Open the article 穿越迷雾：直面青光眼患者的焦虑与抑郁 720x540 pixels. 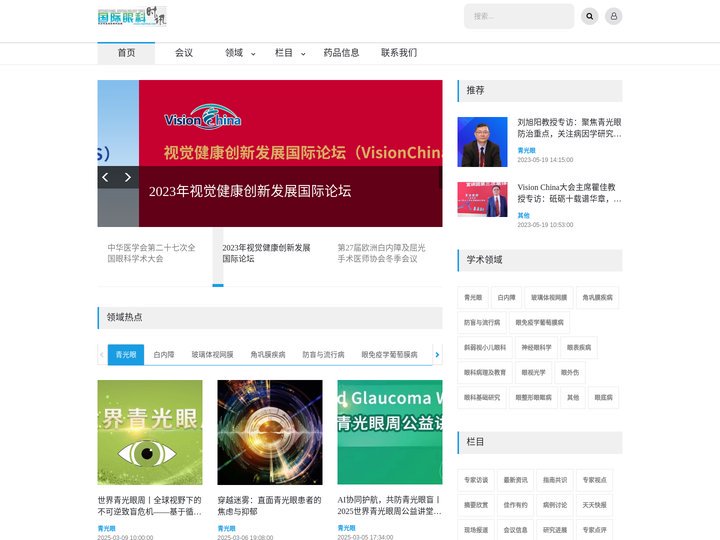pyautogui.click(x=270, y=506)
